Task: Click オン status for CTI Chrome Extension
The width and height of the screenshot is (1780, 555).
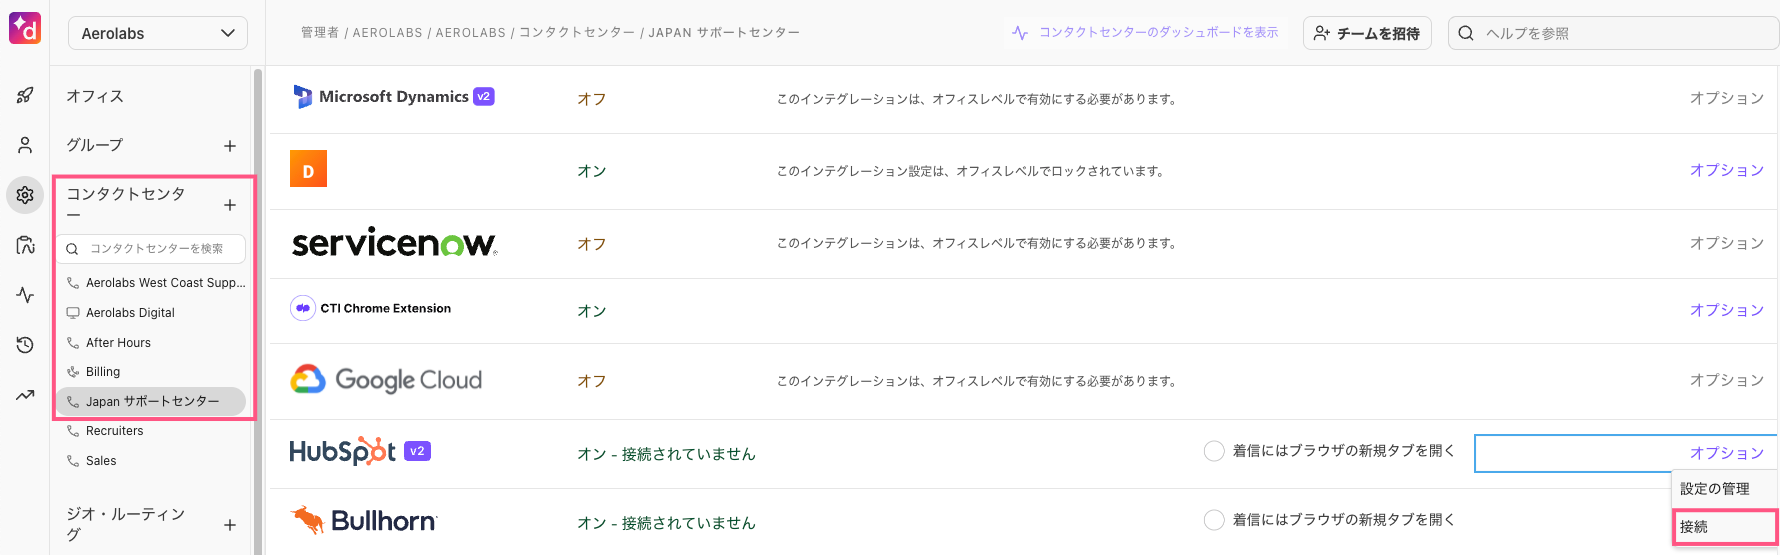Action: pyautogui.click(x=591, y=311)
